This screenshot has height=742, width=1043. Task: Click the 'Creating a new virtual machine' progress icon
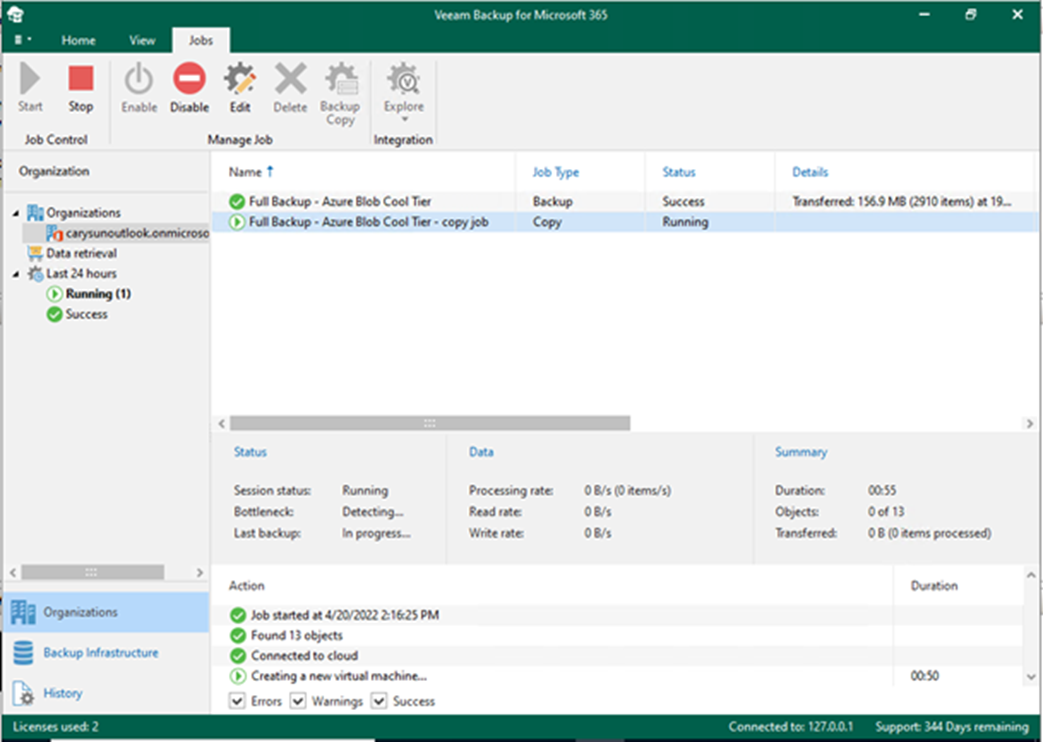[237, 676]
